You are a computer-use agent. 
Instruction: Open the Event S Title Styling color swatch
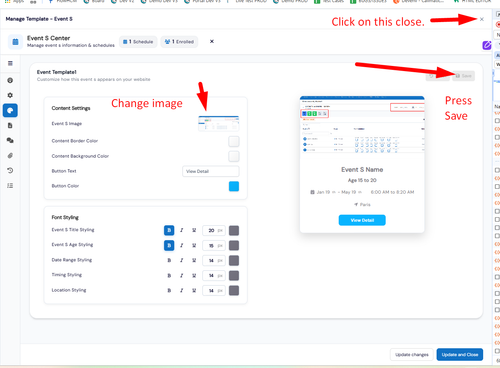tap(234, 230)
